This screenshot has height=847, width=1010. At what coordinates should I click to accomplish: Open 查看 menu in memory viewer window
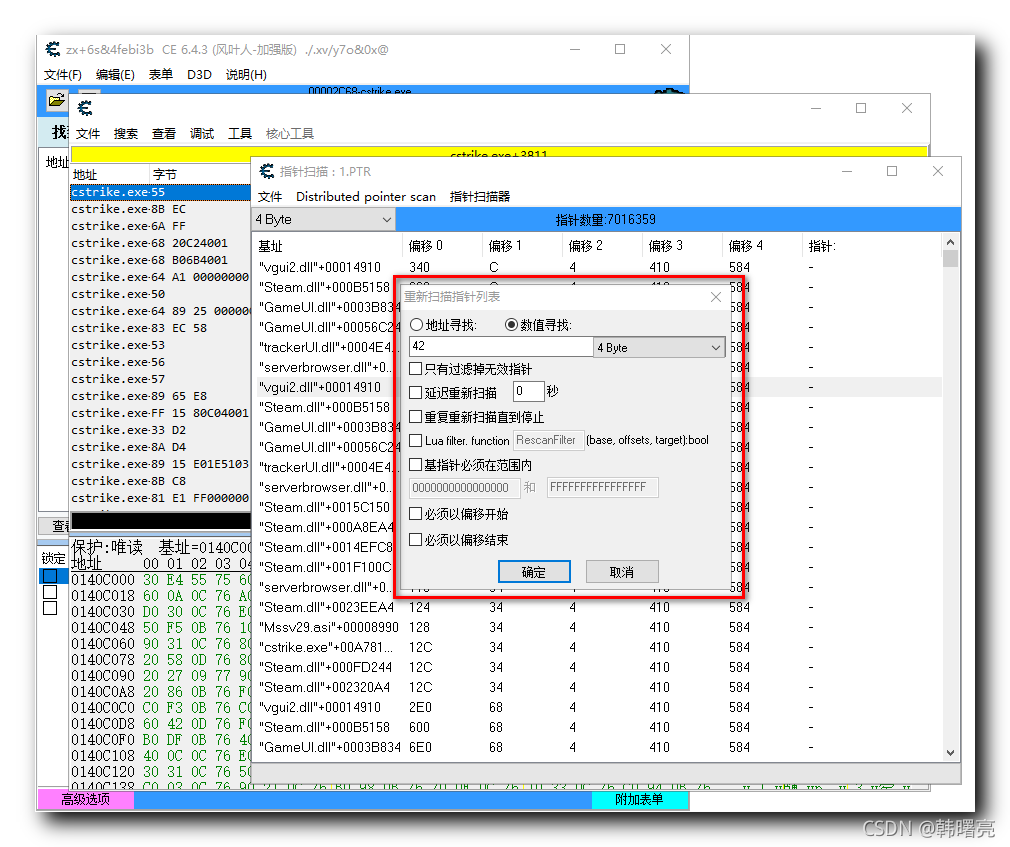click(x=164, y=133)
